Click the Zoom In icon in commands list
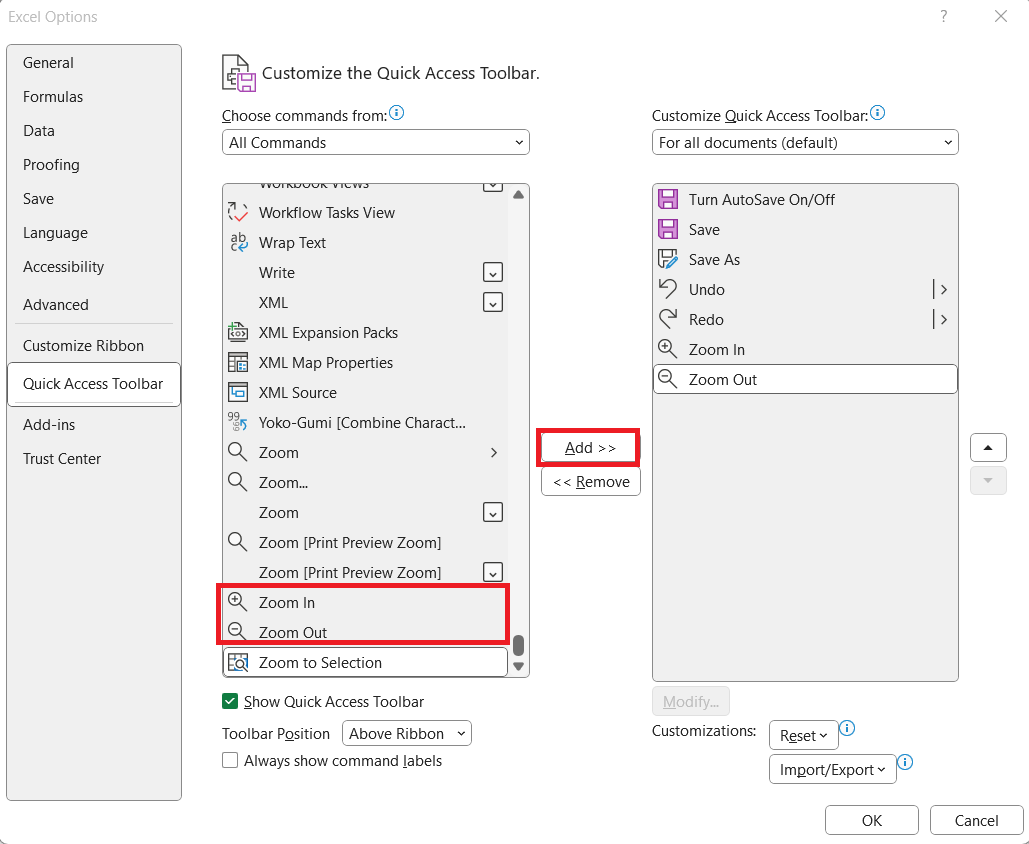1029x844 pixels. click(237, 602)
